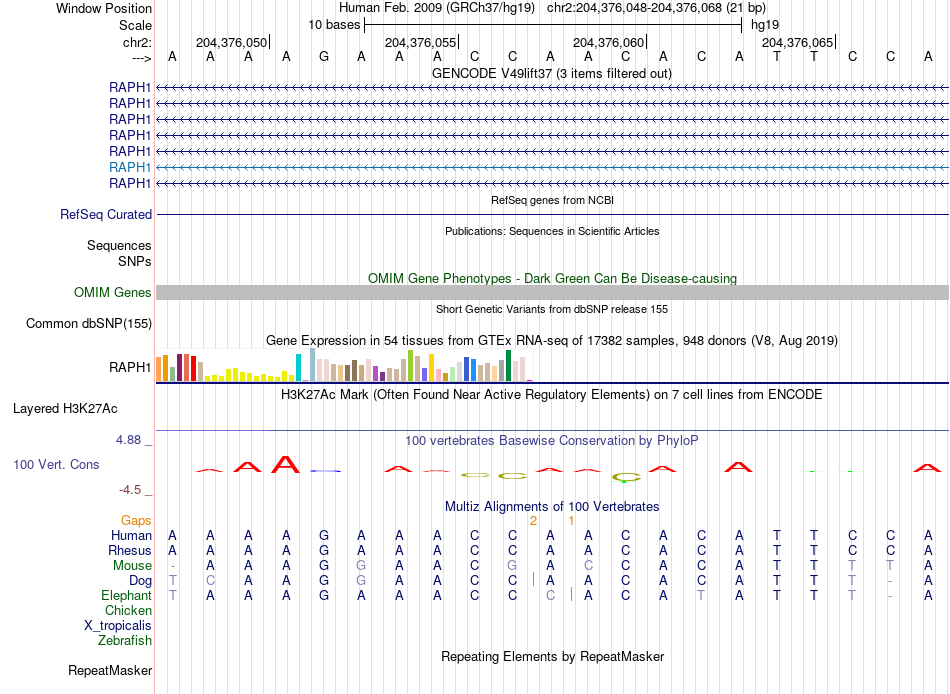Click the 204,376,050 ruler position
The width and height of the screenshot is (950, 694).
click(231, 42)
